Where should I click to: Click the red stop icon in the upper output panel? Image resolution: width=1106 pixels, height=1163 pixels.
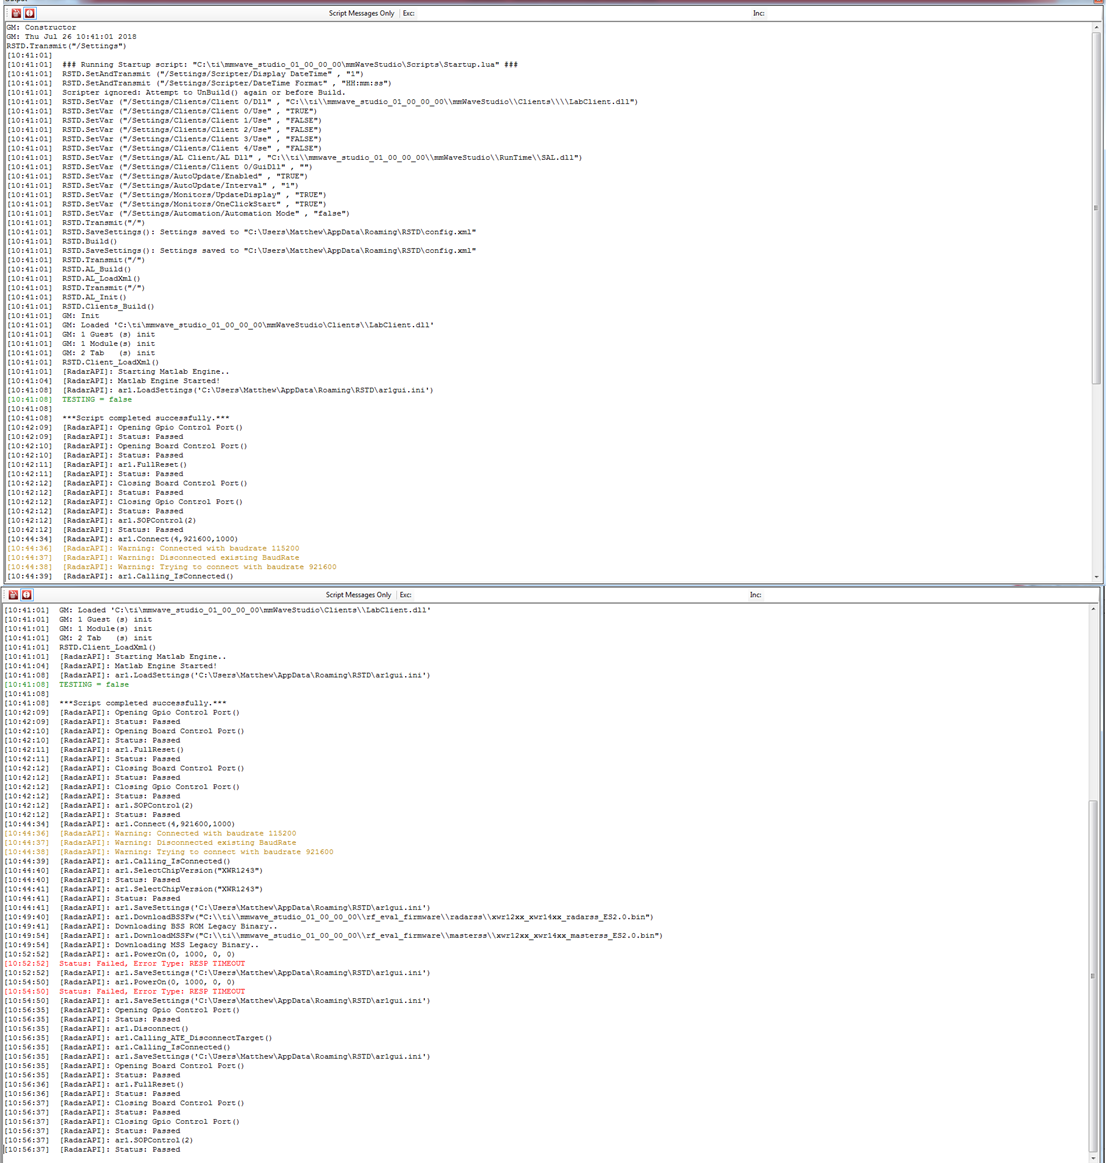coord(30,13)
